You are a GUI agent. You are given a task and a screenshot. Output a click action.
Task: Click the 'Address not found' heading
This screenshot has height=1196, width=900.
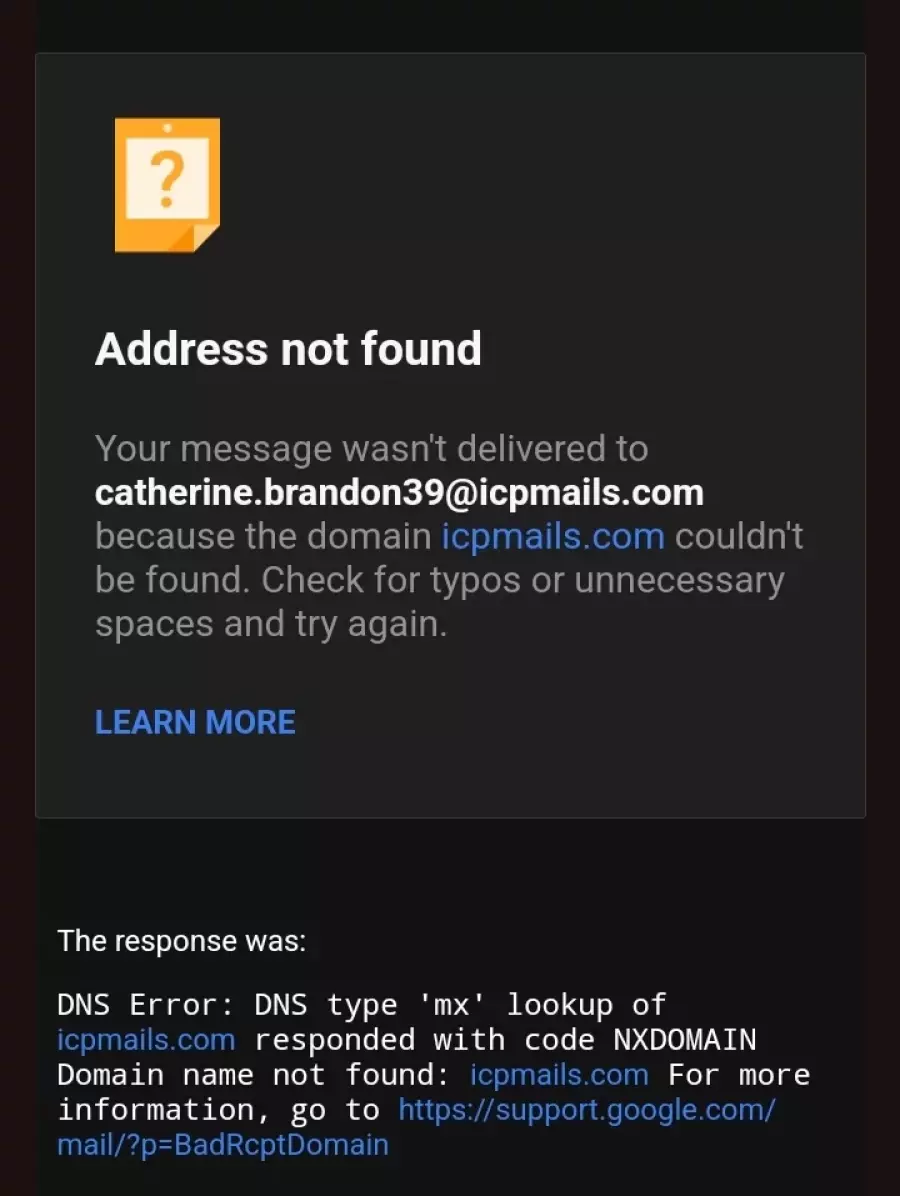(288, 349)
